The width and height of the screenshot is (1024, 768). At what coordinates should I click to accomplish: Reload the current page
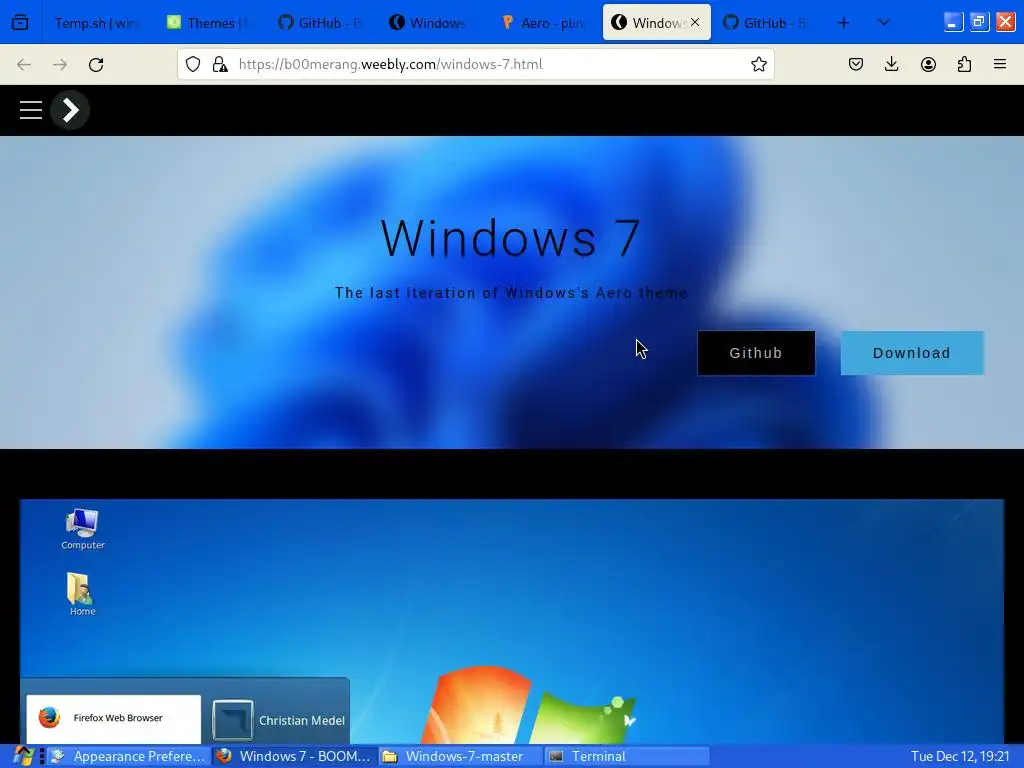96,64
